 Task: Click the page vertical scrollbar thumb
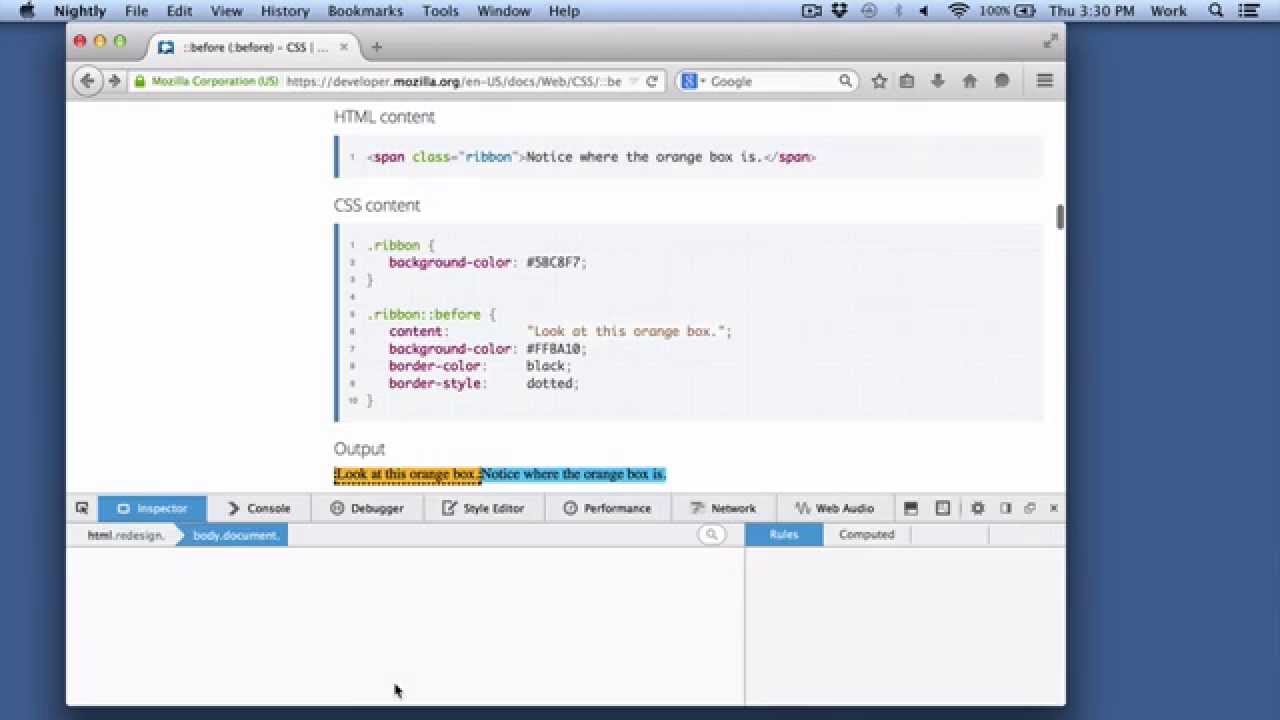click(x=1060, y=216)
